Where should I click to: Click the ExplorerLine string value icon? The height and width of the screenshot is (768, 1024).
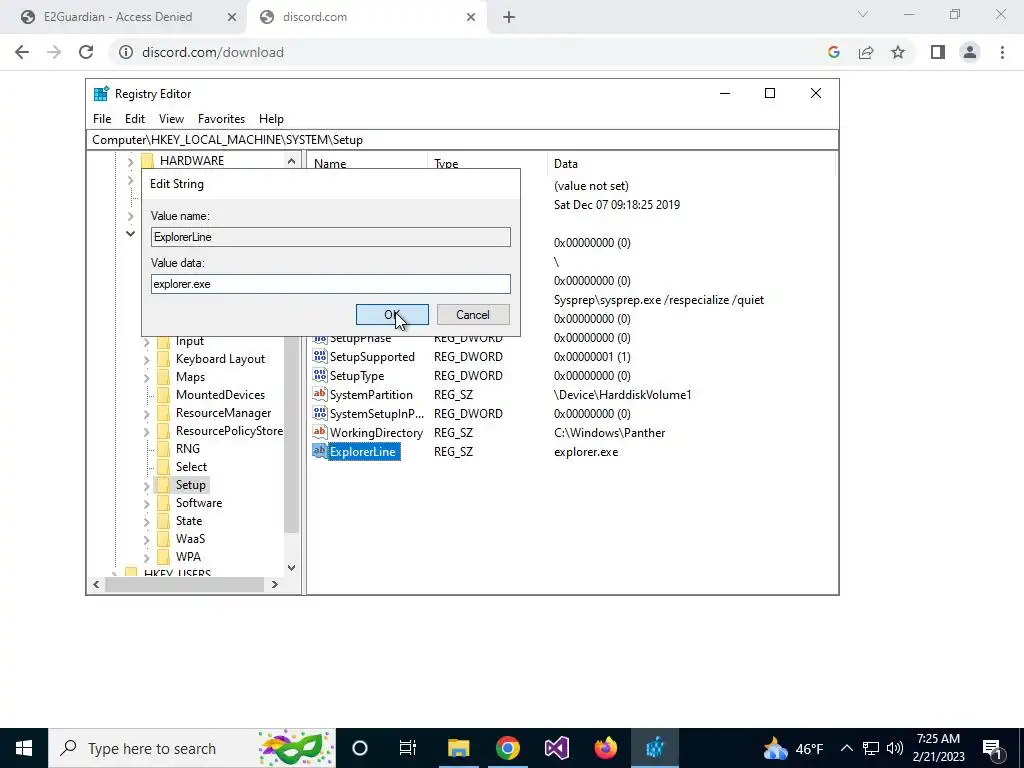click(319, 451)
